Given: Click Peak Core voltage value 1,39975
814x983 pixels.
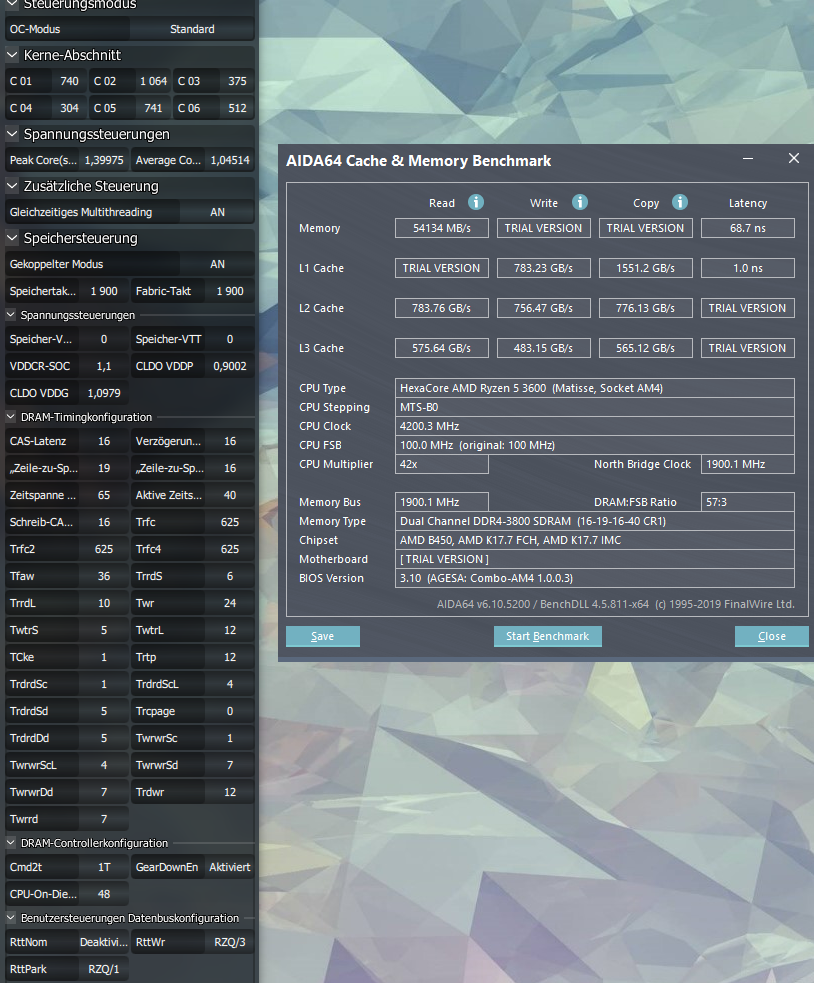Looking at the screenshot, I should [x=104, y=160].
